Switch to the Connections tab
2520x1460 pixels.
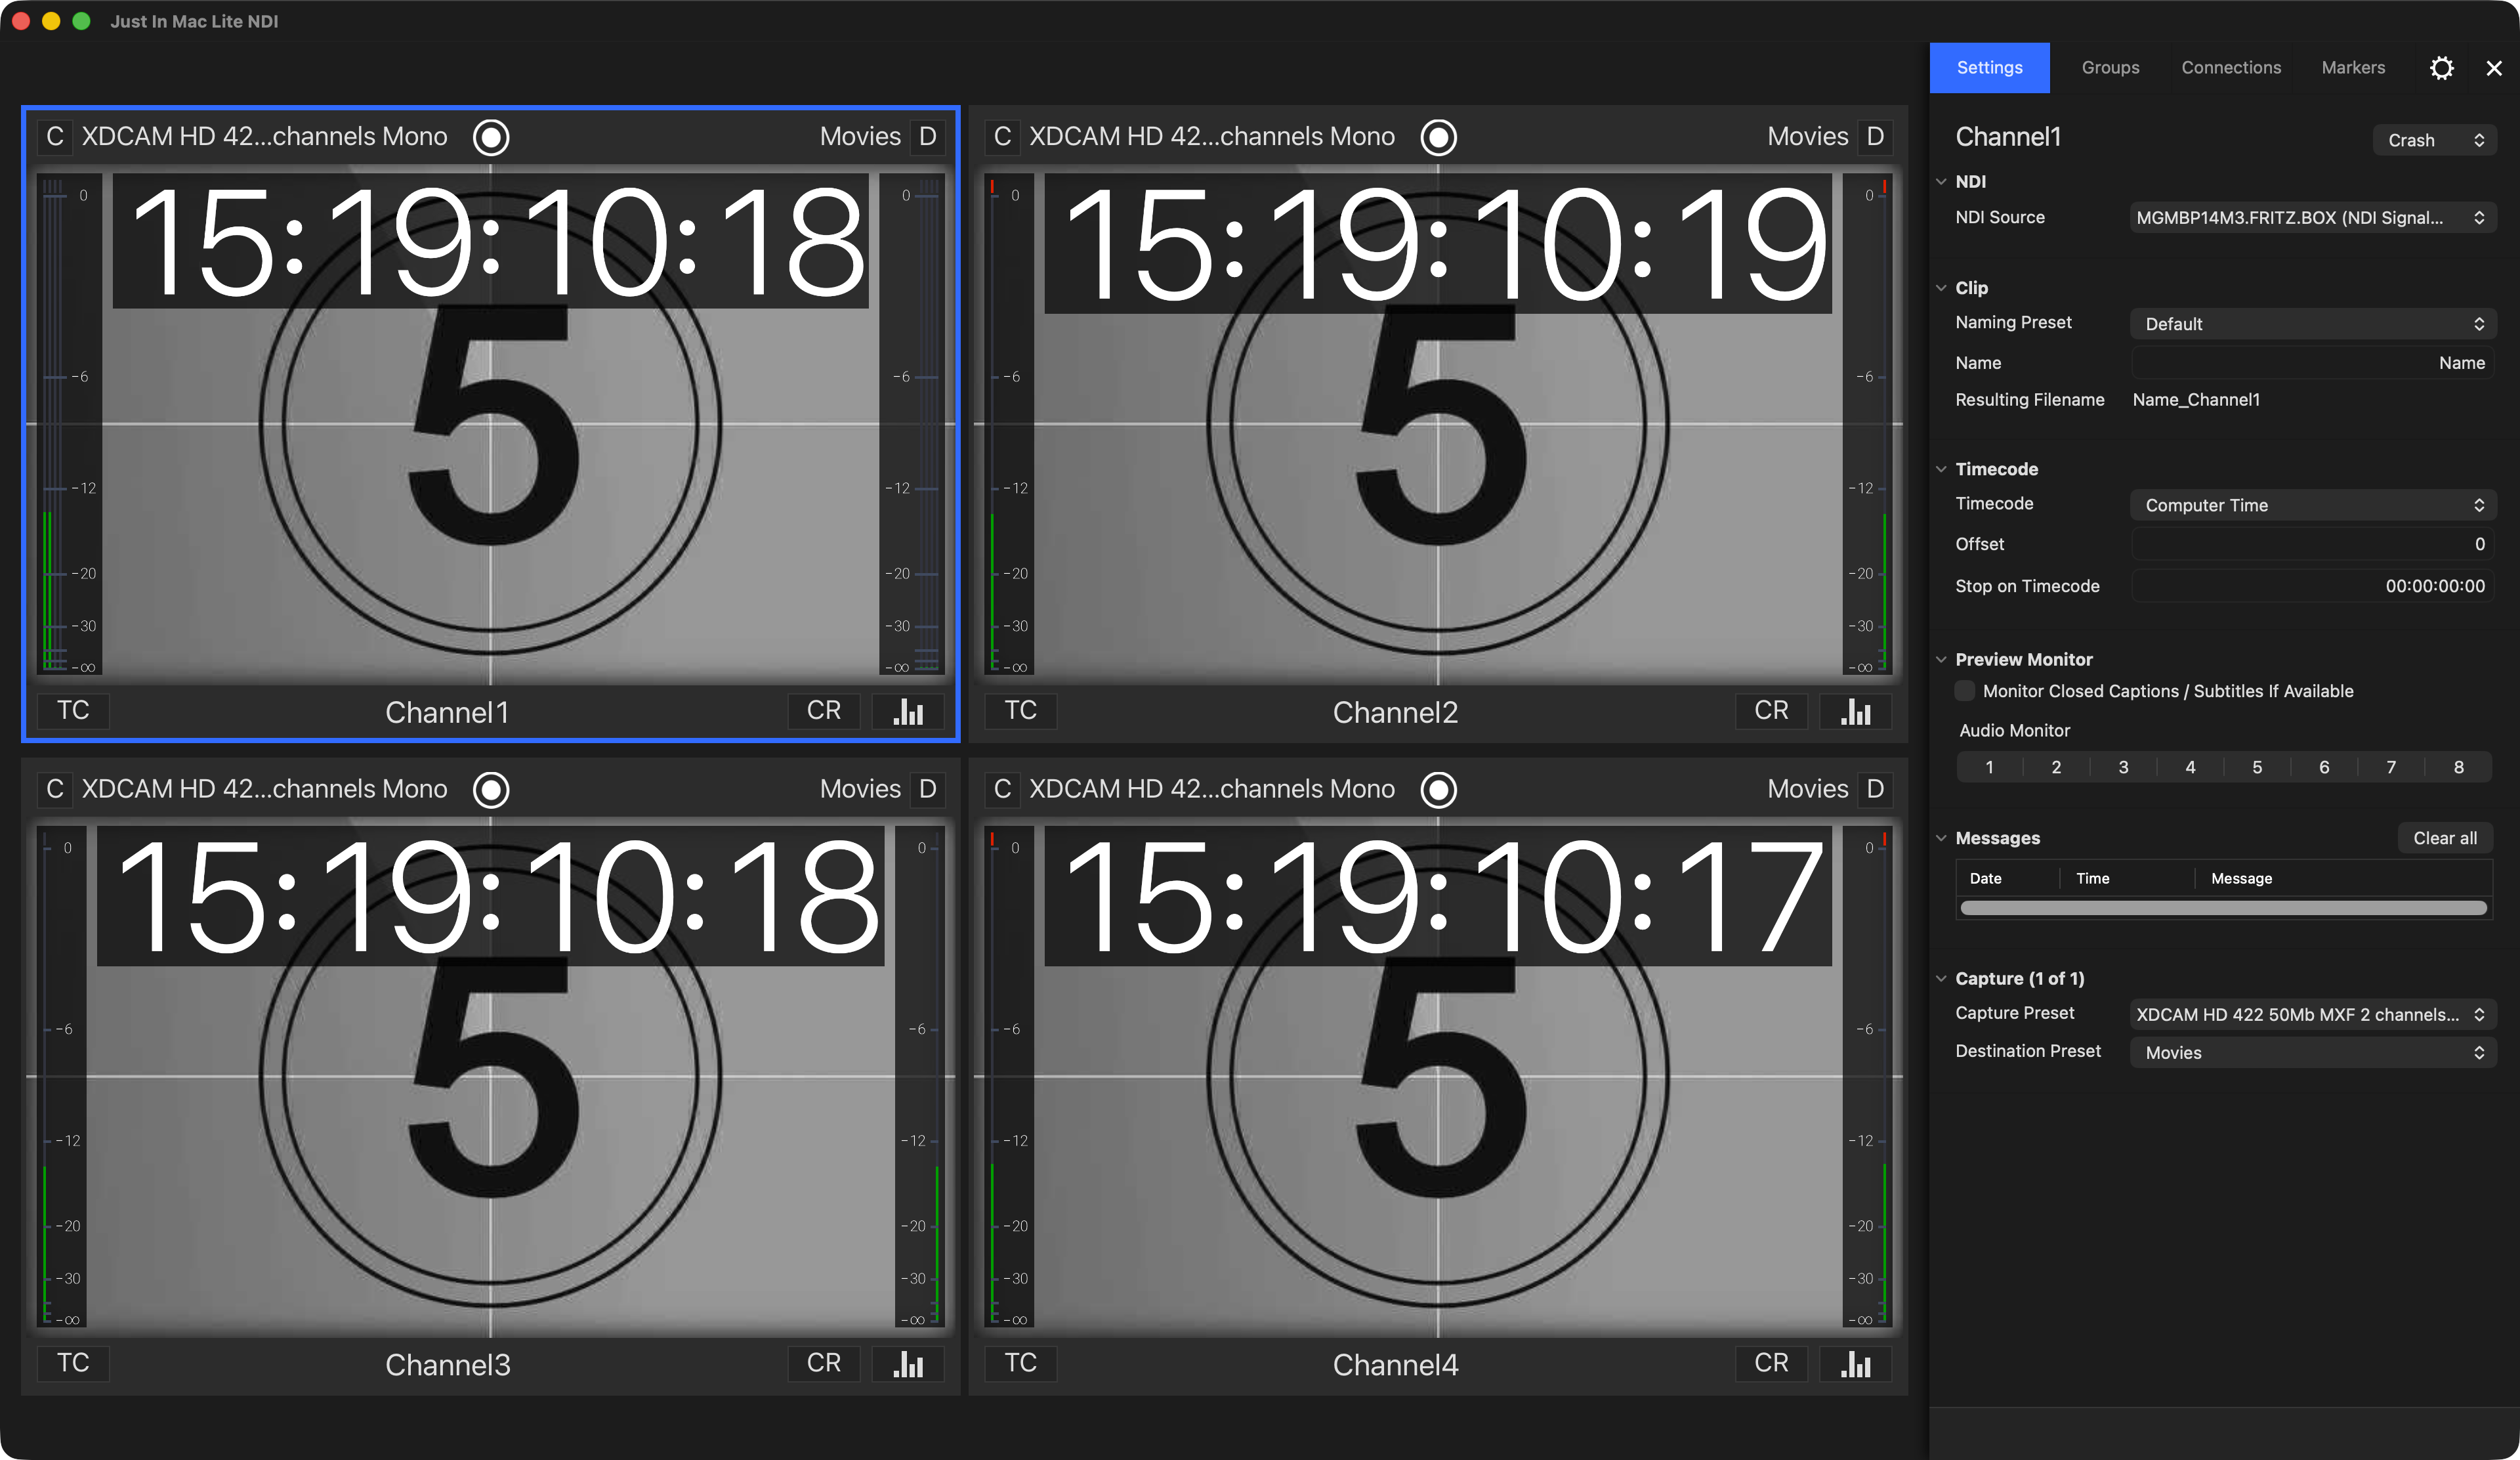pos(2231,68)
